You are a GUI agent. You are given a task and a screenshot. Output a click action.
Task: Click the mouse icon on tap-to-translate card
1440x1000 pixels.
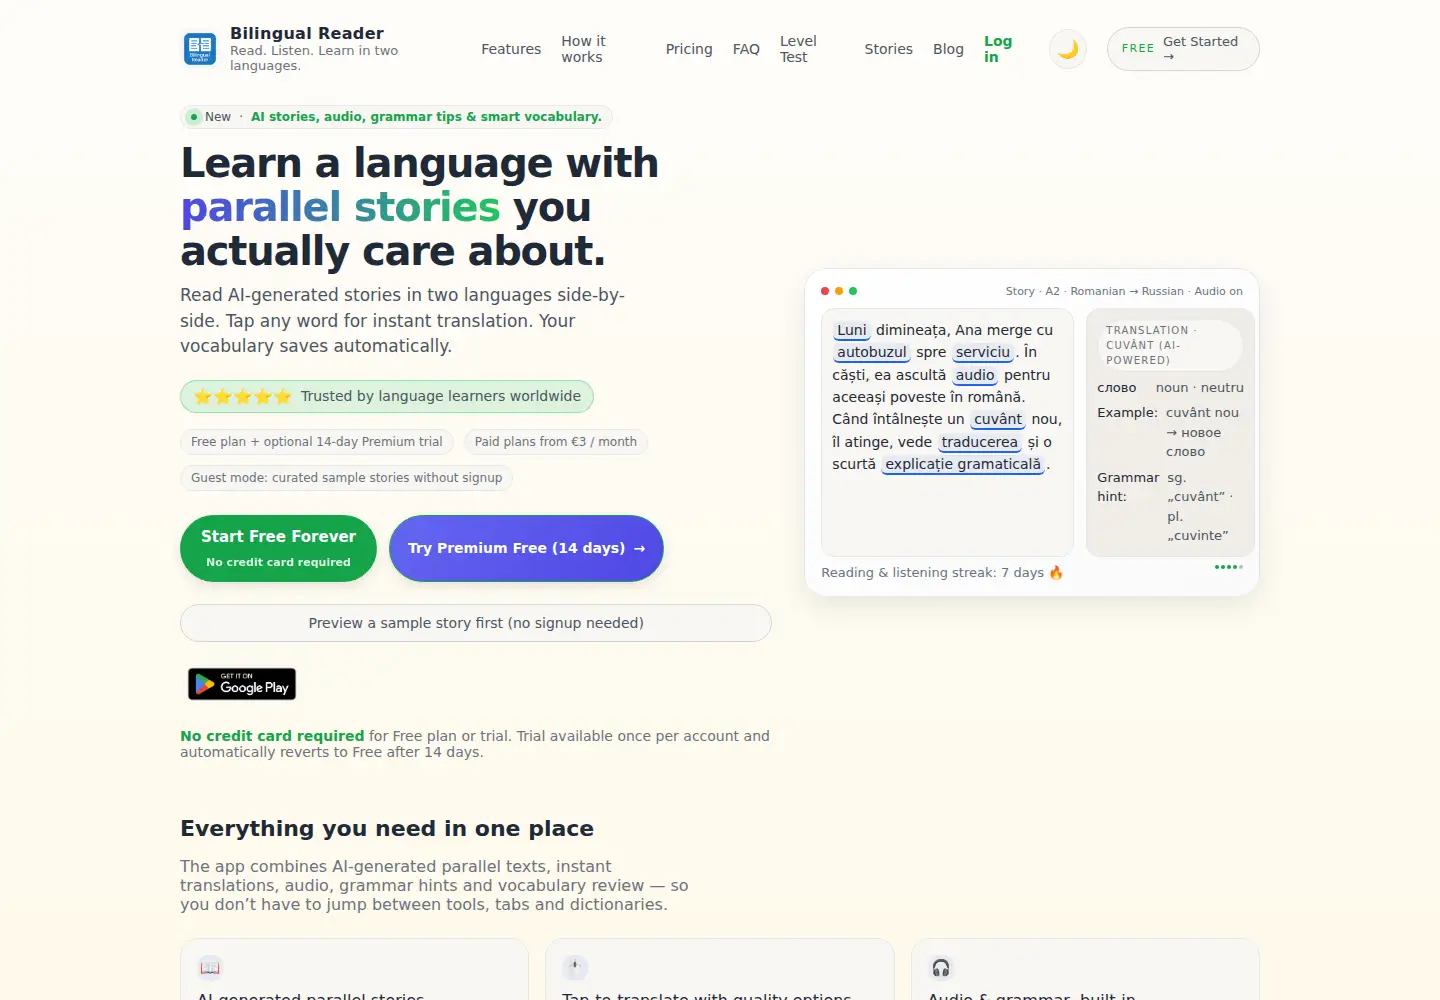[x=575, y=967]
